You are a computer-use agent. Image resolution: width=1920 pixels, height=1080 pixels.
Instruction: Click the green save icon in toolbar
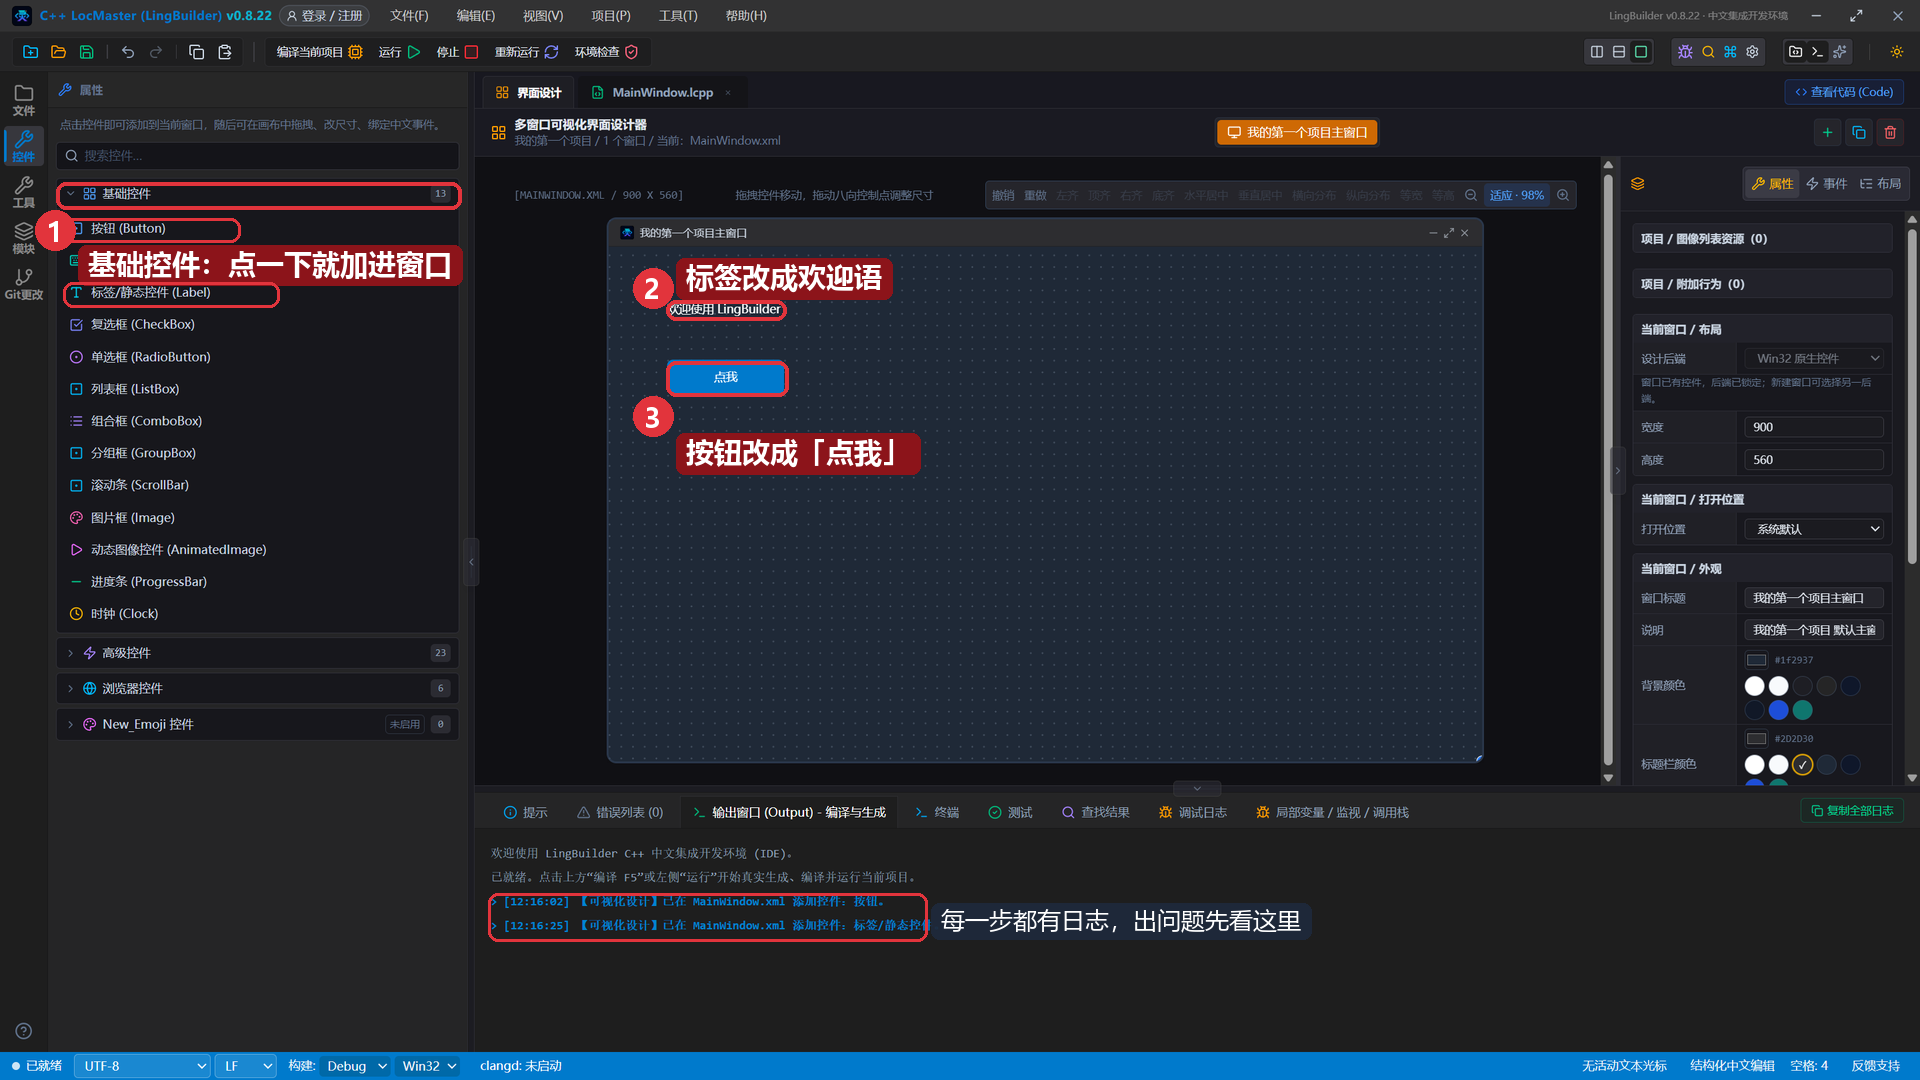[87, 52]
